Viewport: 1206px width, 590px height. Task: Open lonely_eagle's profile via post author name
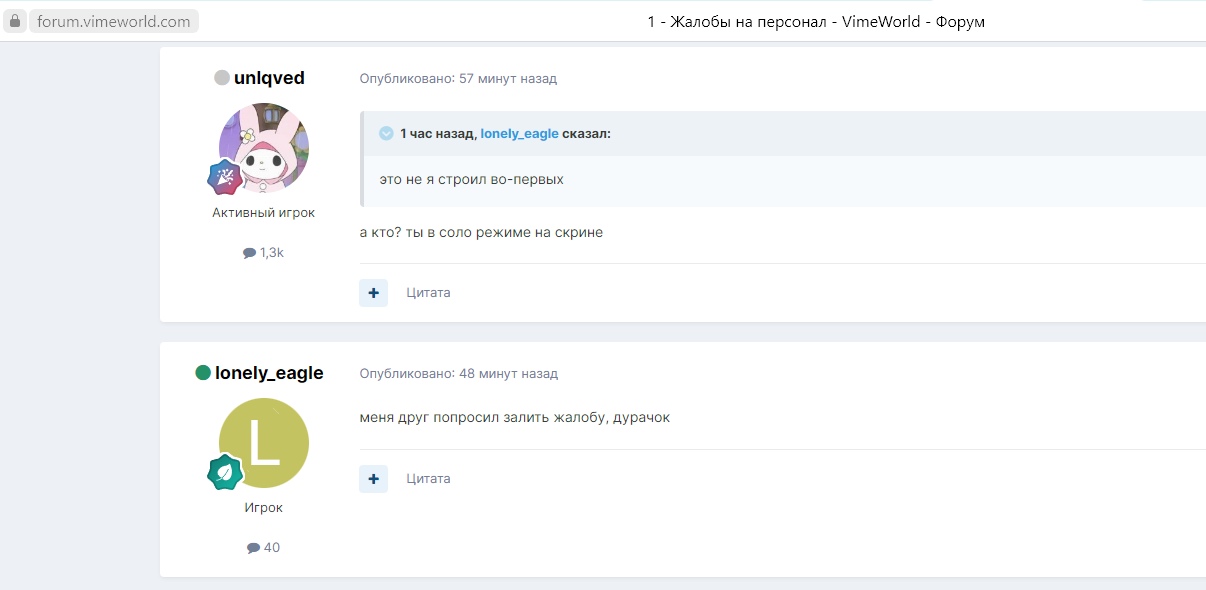(x=269, y=373)
